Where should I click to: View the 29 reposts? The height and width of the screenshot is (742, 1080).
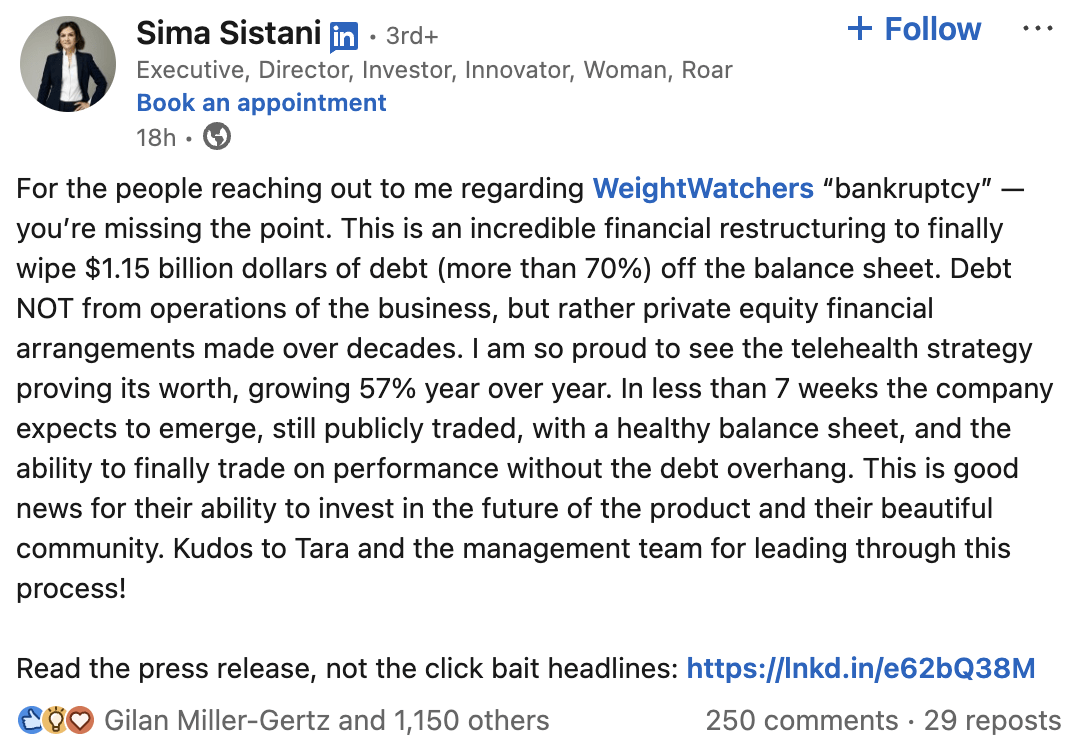(992, 720)
